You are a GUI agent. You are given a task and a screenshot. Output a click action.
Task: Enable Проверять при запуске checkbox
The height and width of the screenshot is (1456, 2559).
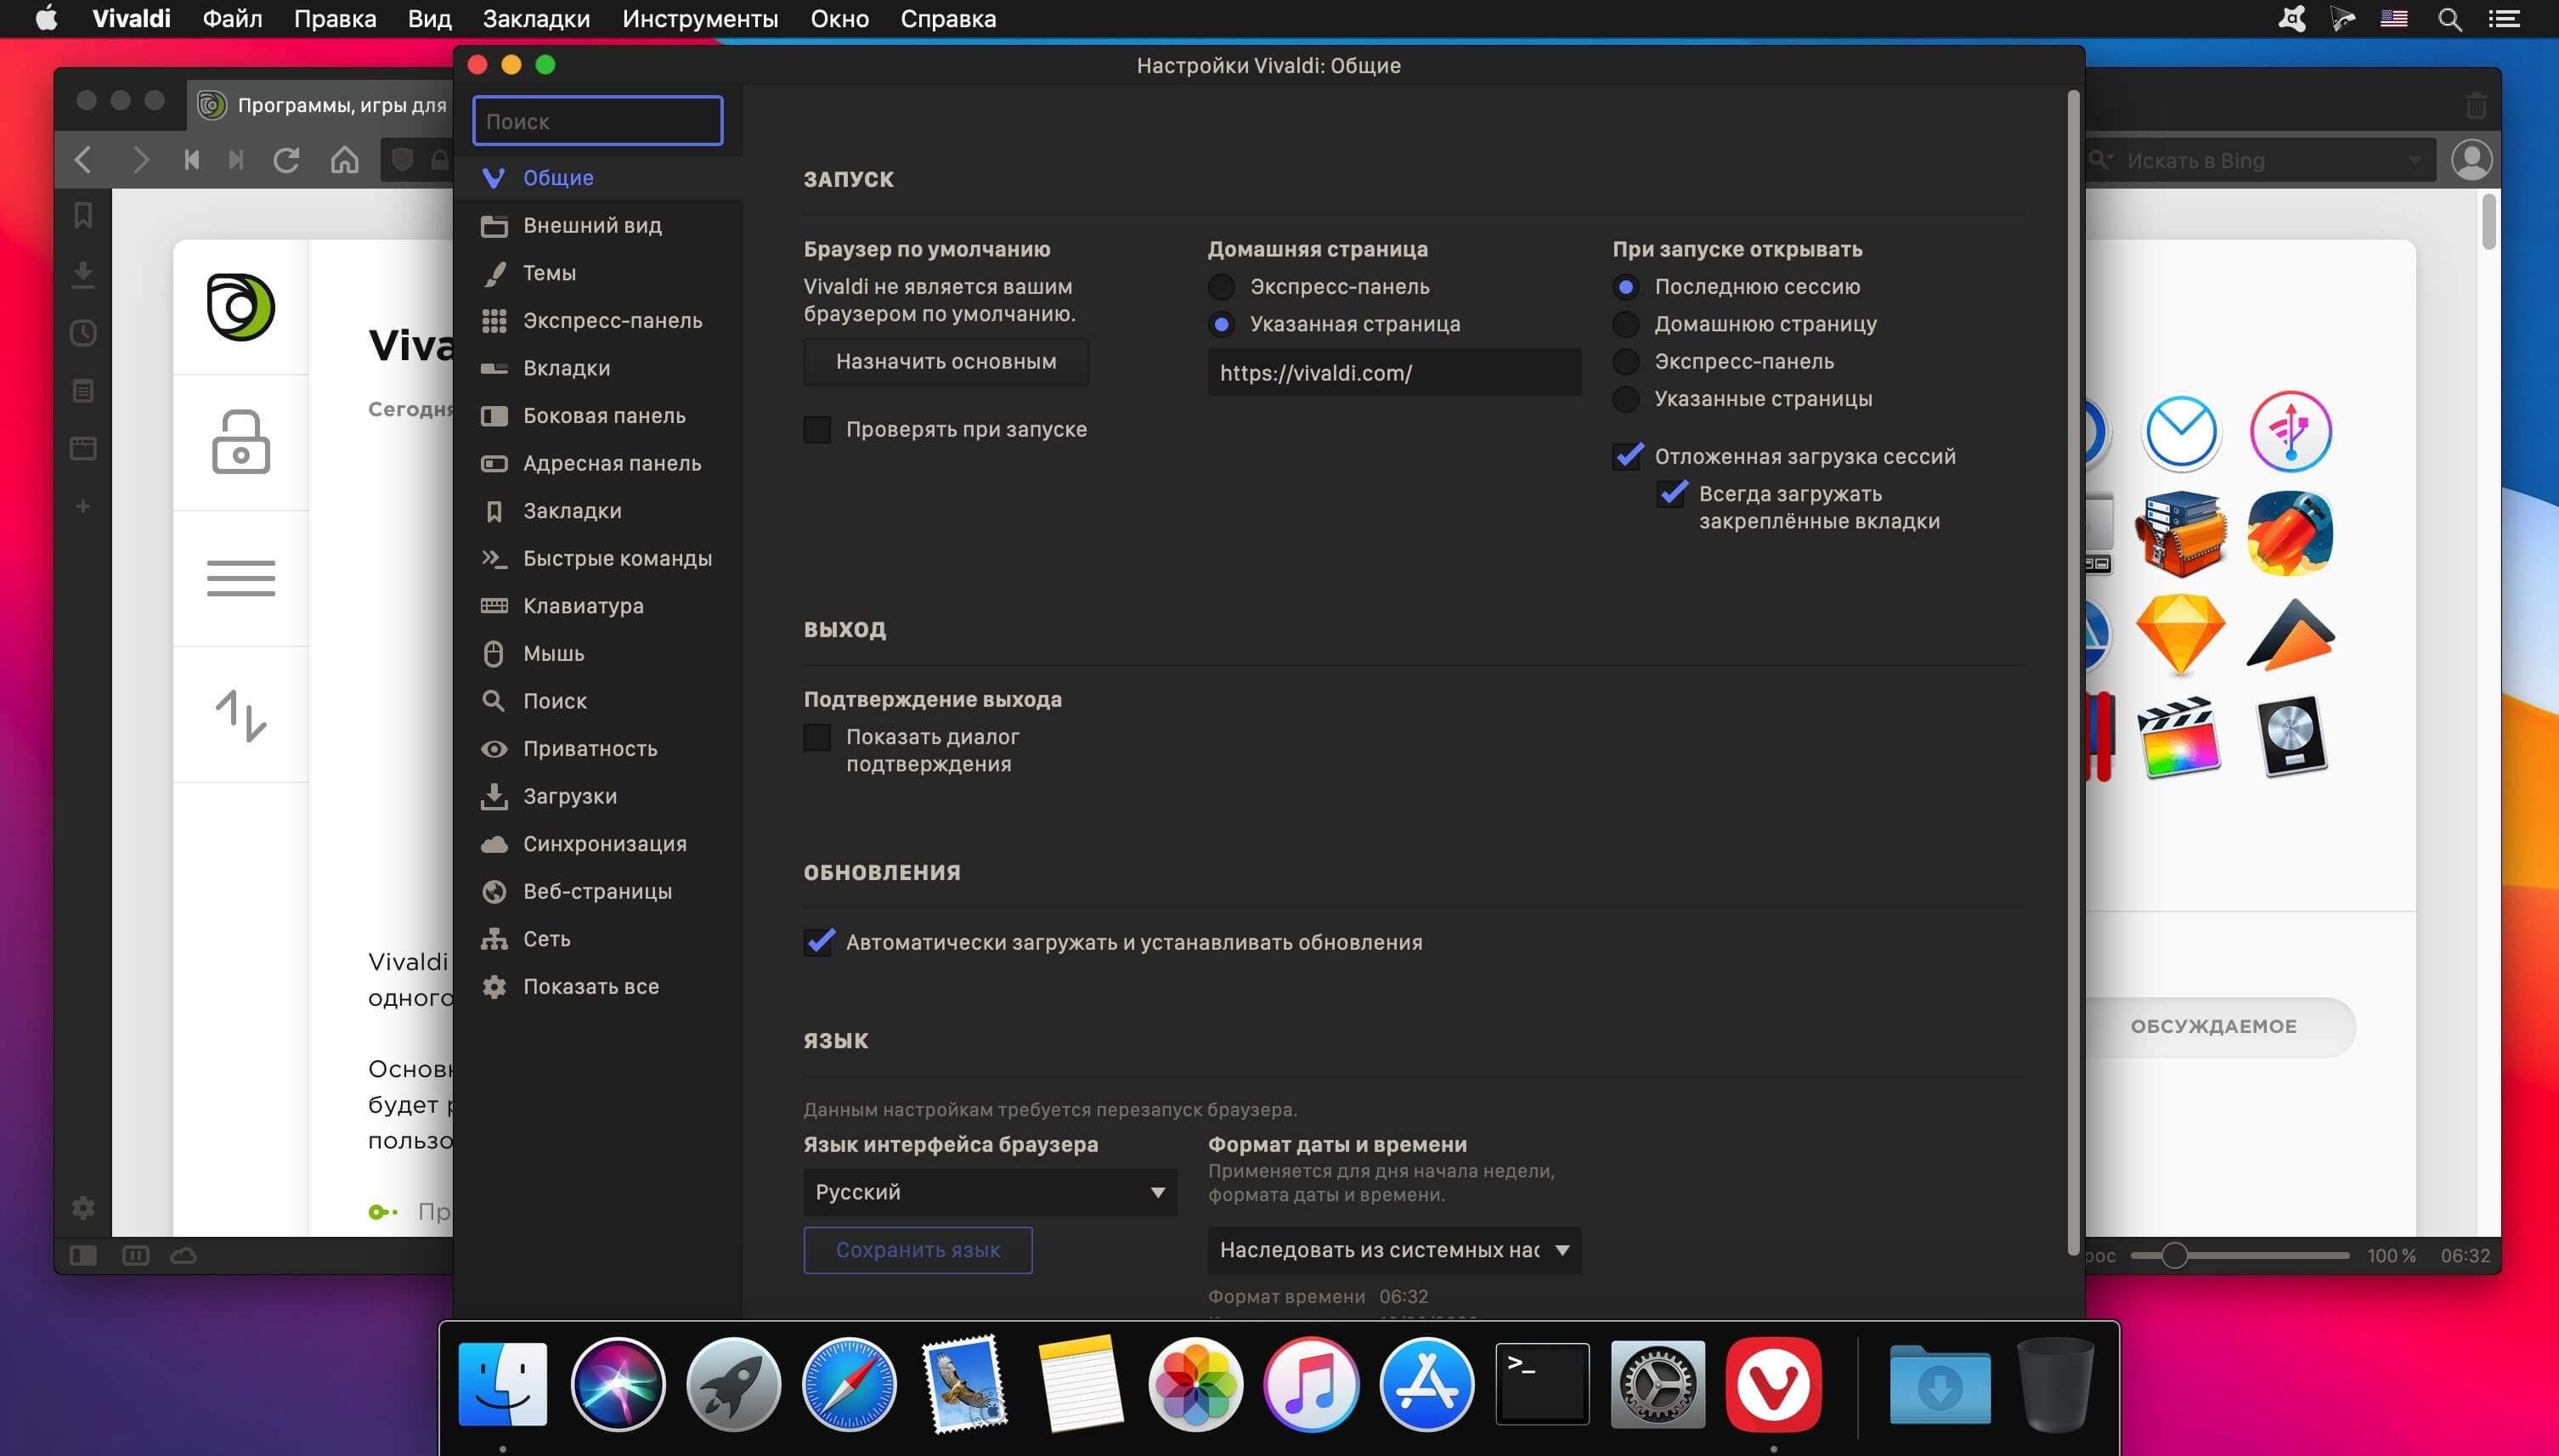pyautogui.click(x=817, y=430)
